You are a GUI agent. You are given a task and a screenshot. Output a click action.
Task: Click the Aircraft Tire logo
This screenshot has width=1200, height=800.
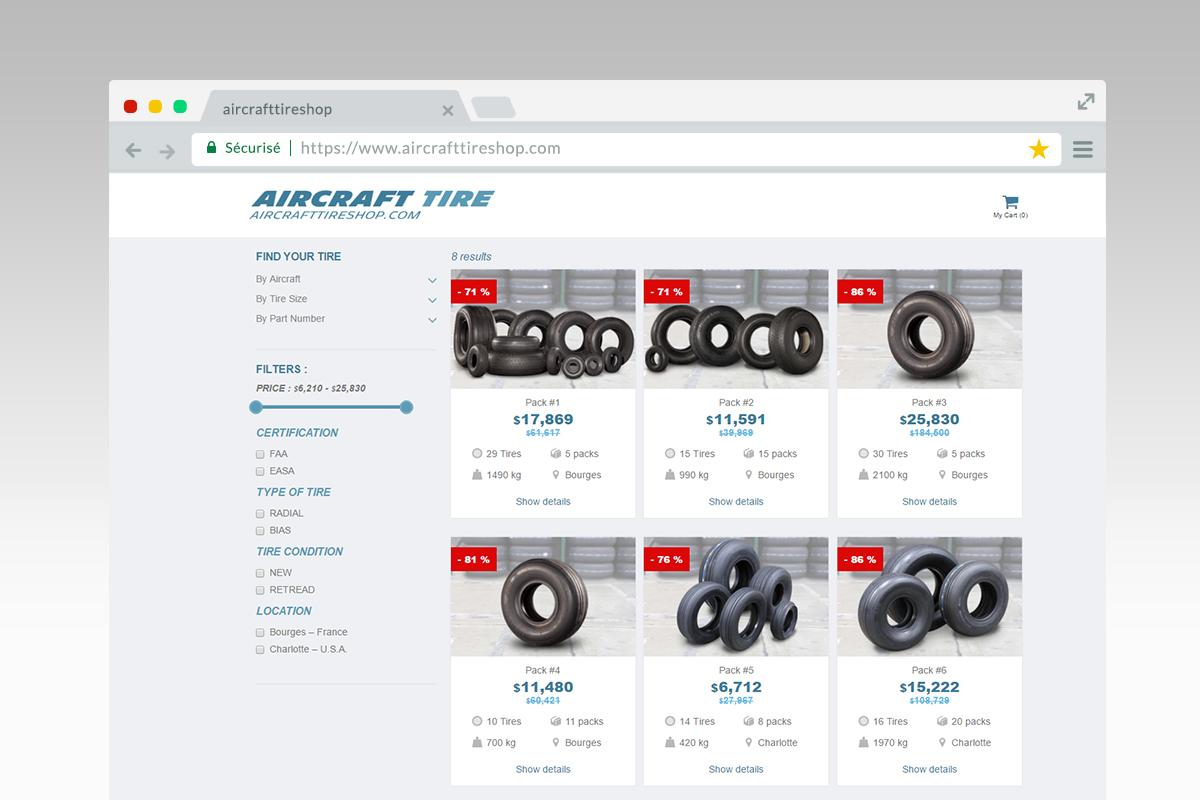tap(372, 205)
